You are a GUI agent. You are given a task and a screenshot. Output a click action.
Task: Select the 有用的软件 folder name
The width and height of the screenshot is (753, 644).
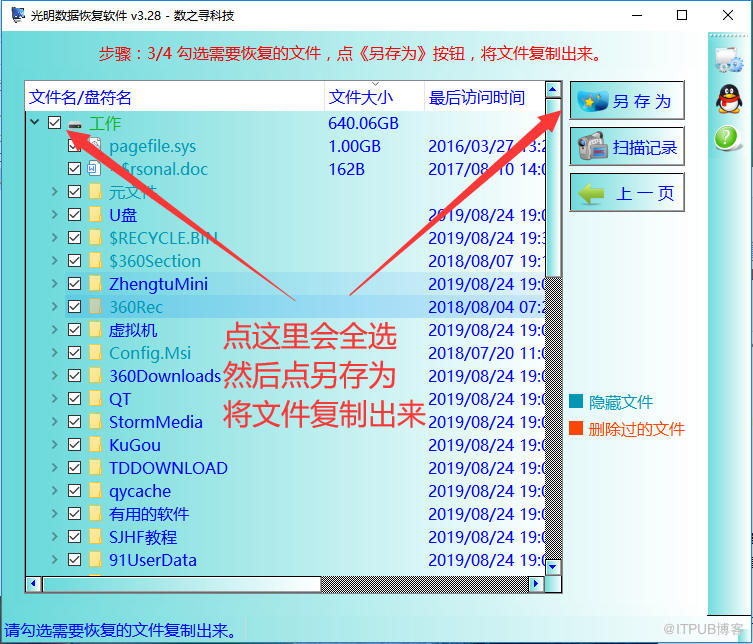tap(149, 514)
